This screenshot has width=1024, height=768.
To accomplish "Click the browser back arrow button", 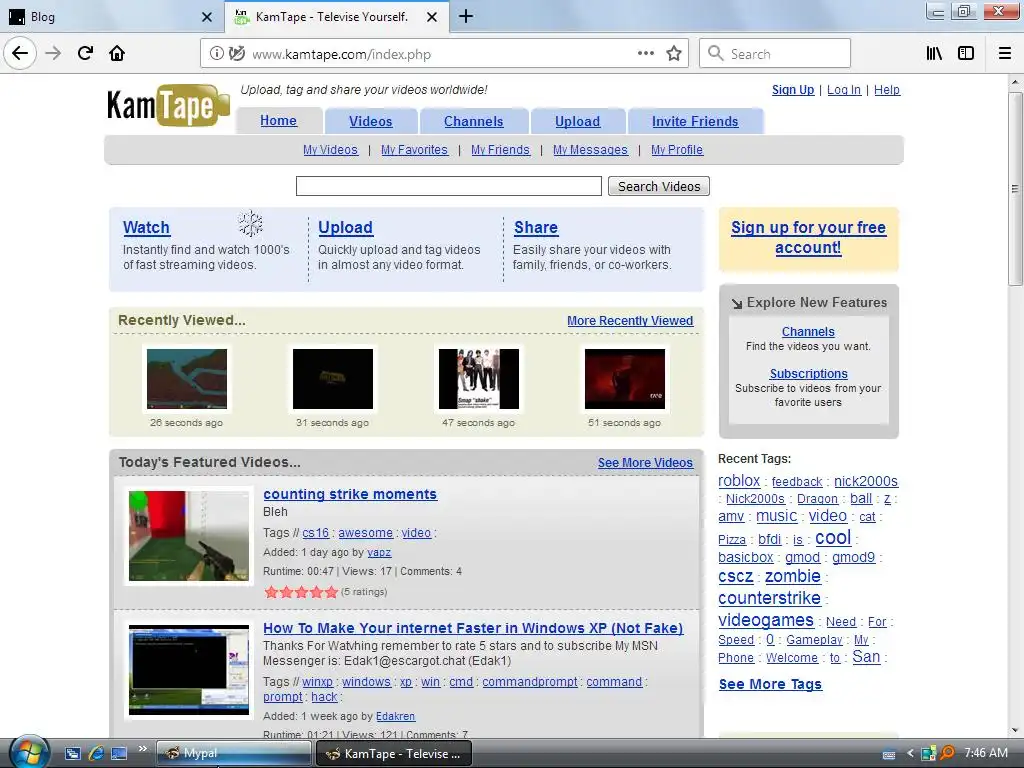I will (20, 54).
